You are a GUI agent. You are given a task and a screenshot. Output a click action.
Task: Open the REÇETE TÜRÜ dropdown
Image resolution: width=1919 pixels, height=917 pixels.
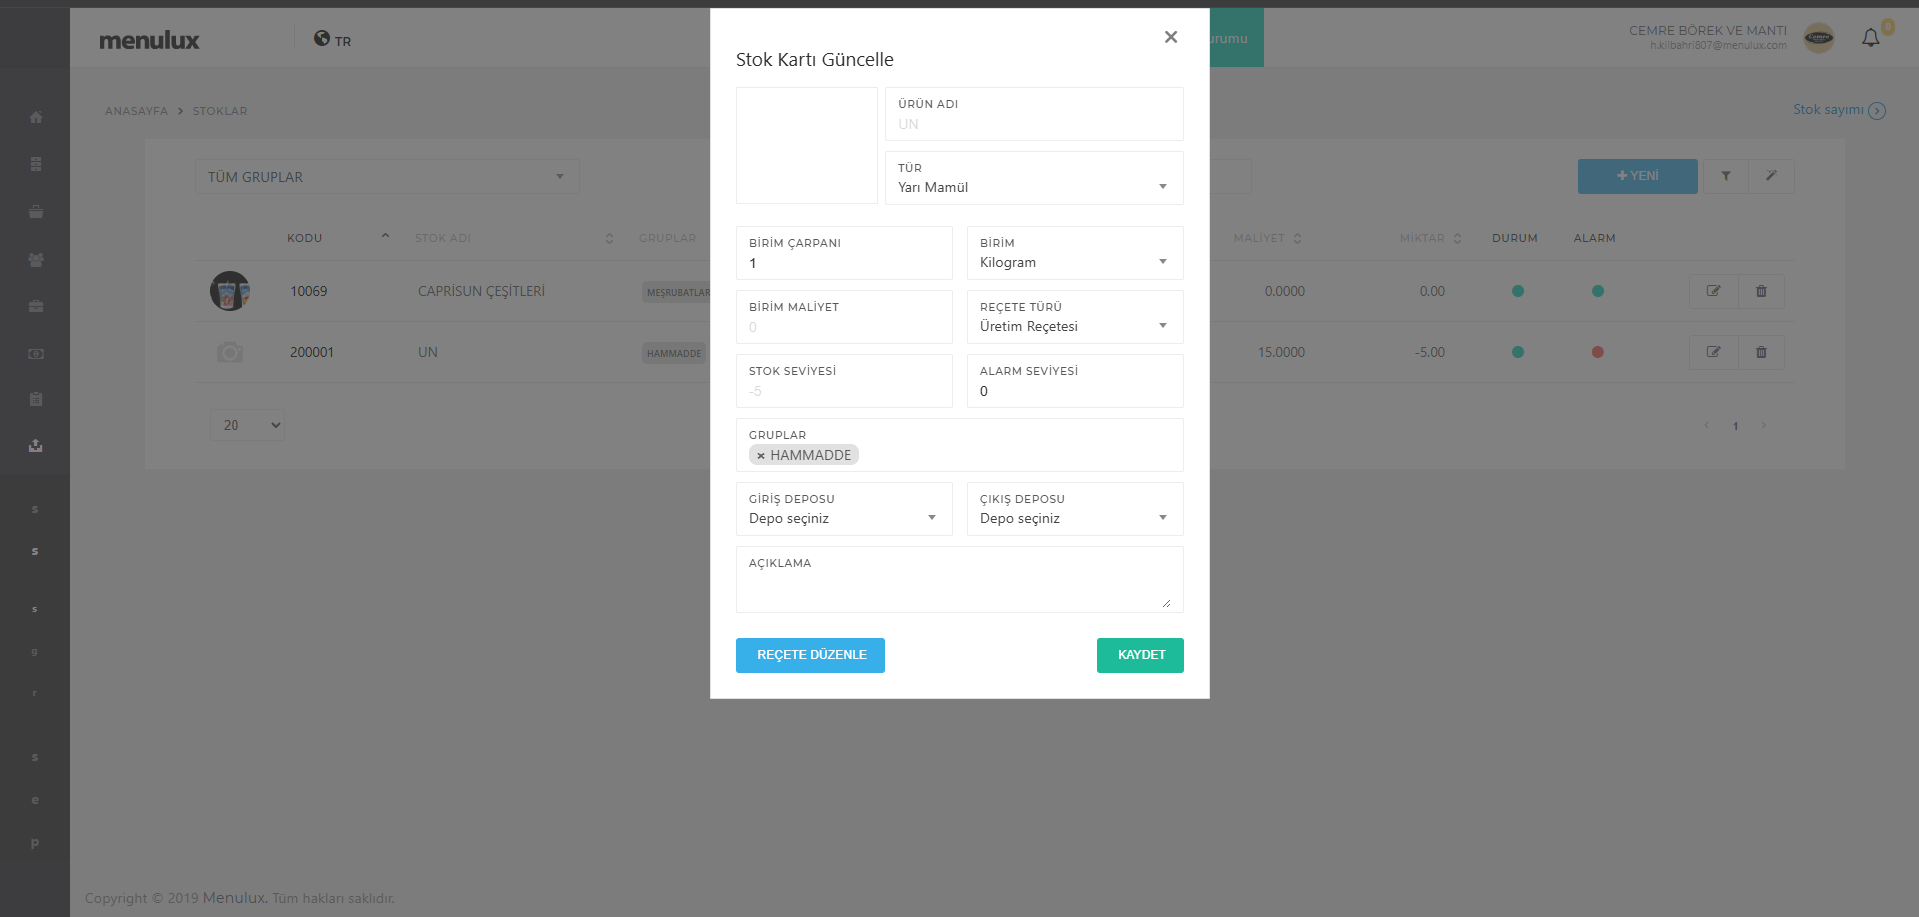point(1075,317)
